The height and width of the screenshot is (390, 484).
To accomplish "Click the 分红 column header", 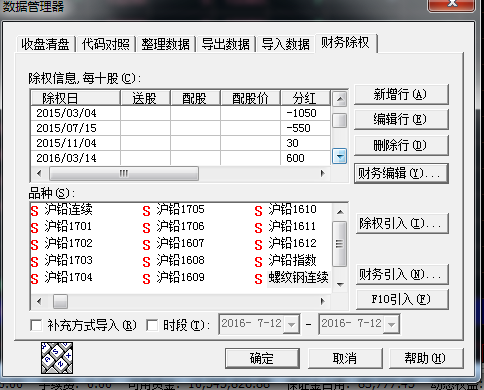I will [306, 98].
